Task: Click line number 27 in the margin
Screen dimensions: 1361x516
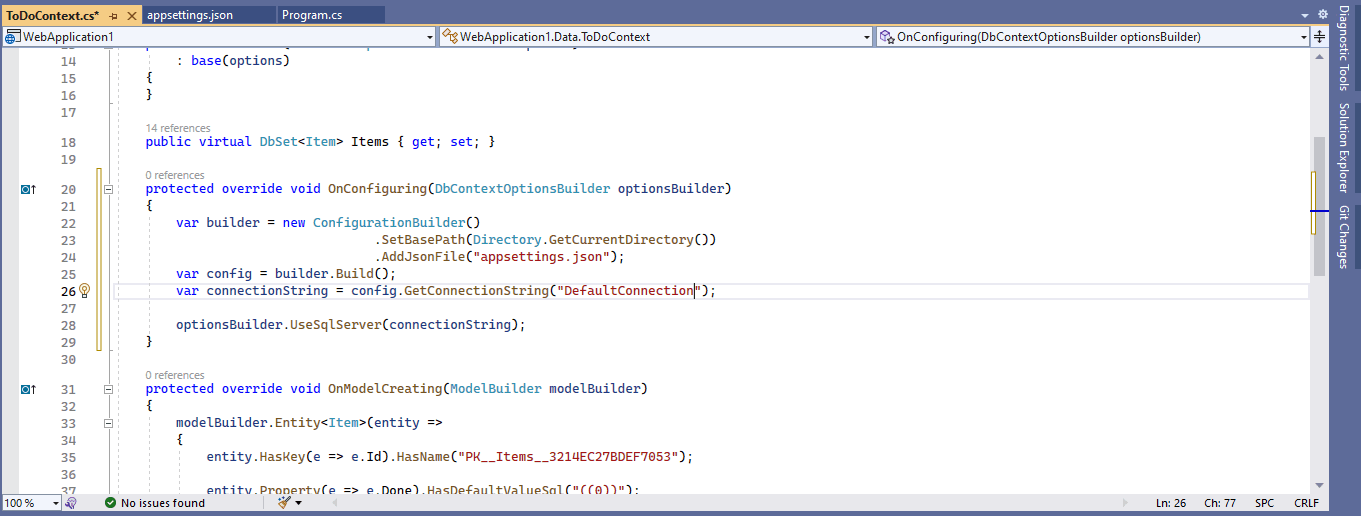Action: 68,308
